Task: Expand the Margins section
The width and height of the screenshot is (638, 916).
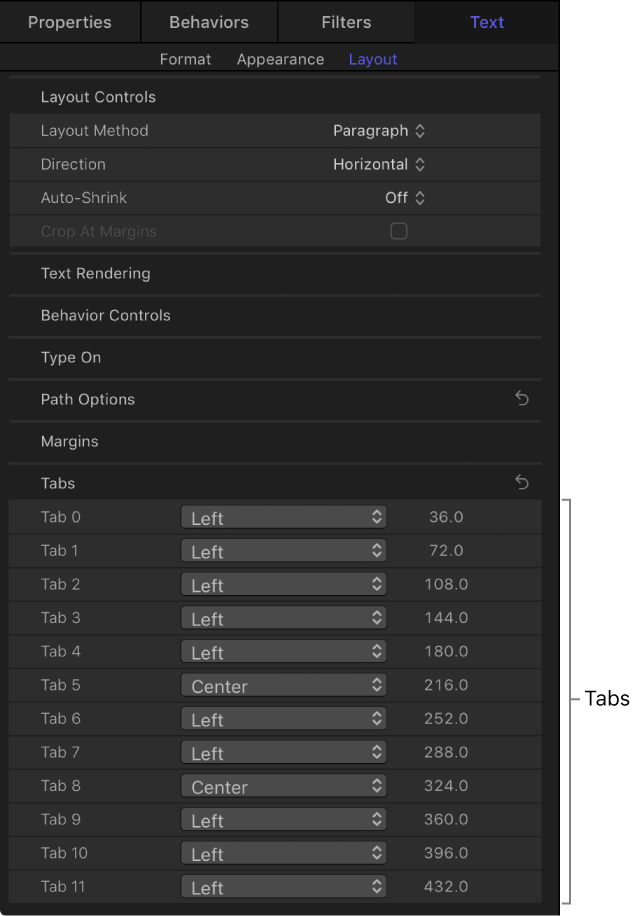Action: 67,441
